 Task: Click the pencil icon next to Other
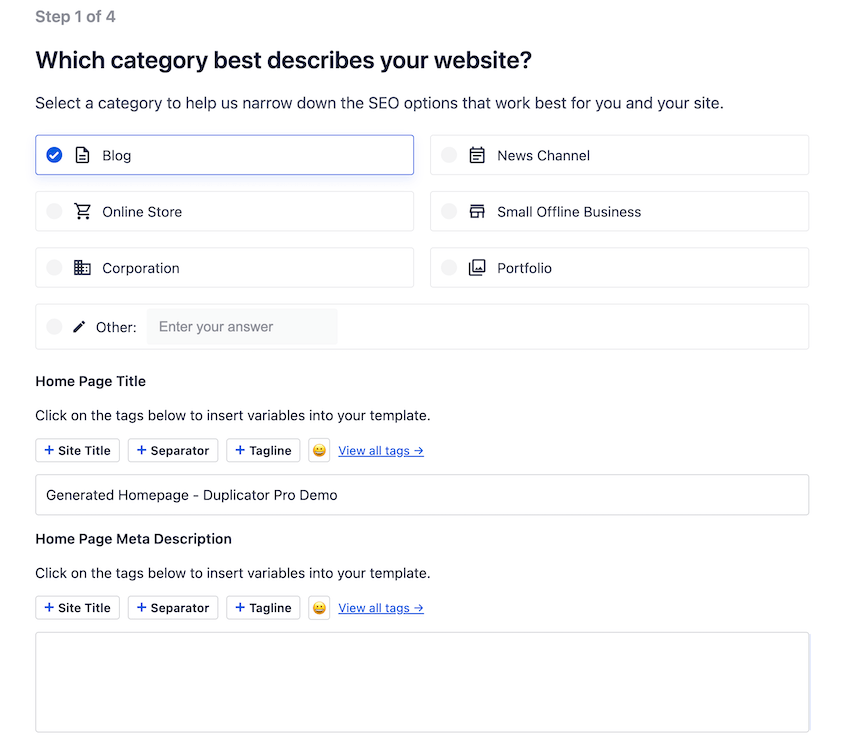[80, 327]
